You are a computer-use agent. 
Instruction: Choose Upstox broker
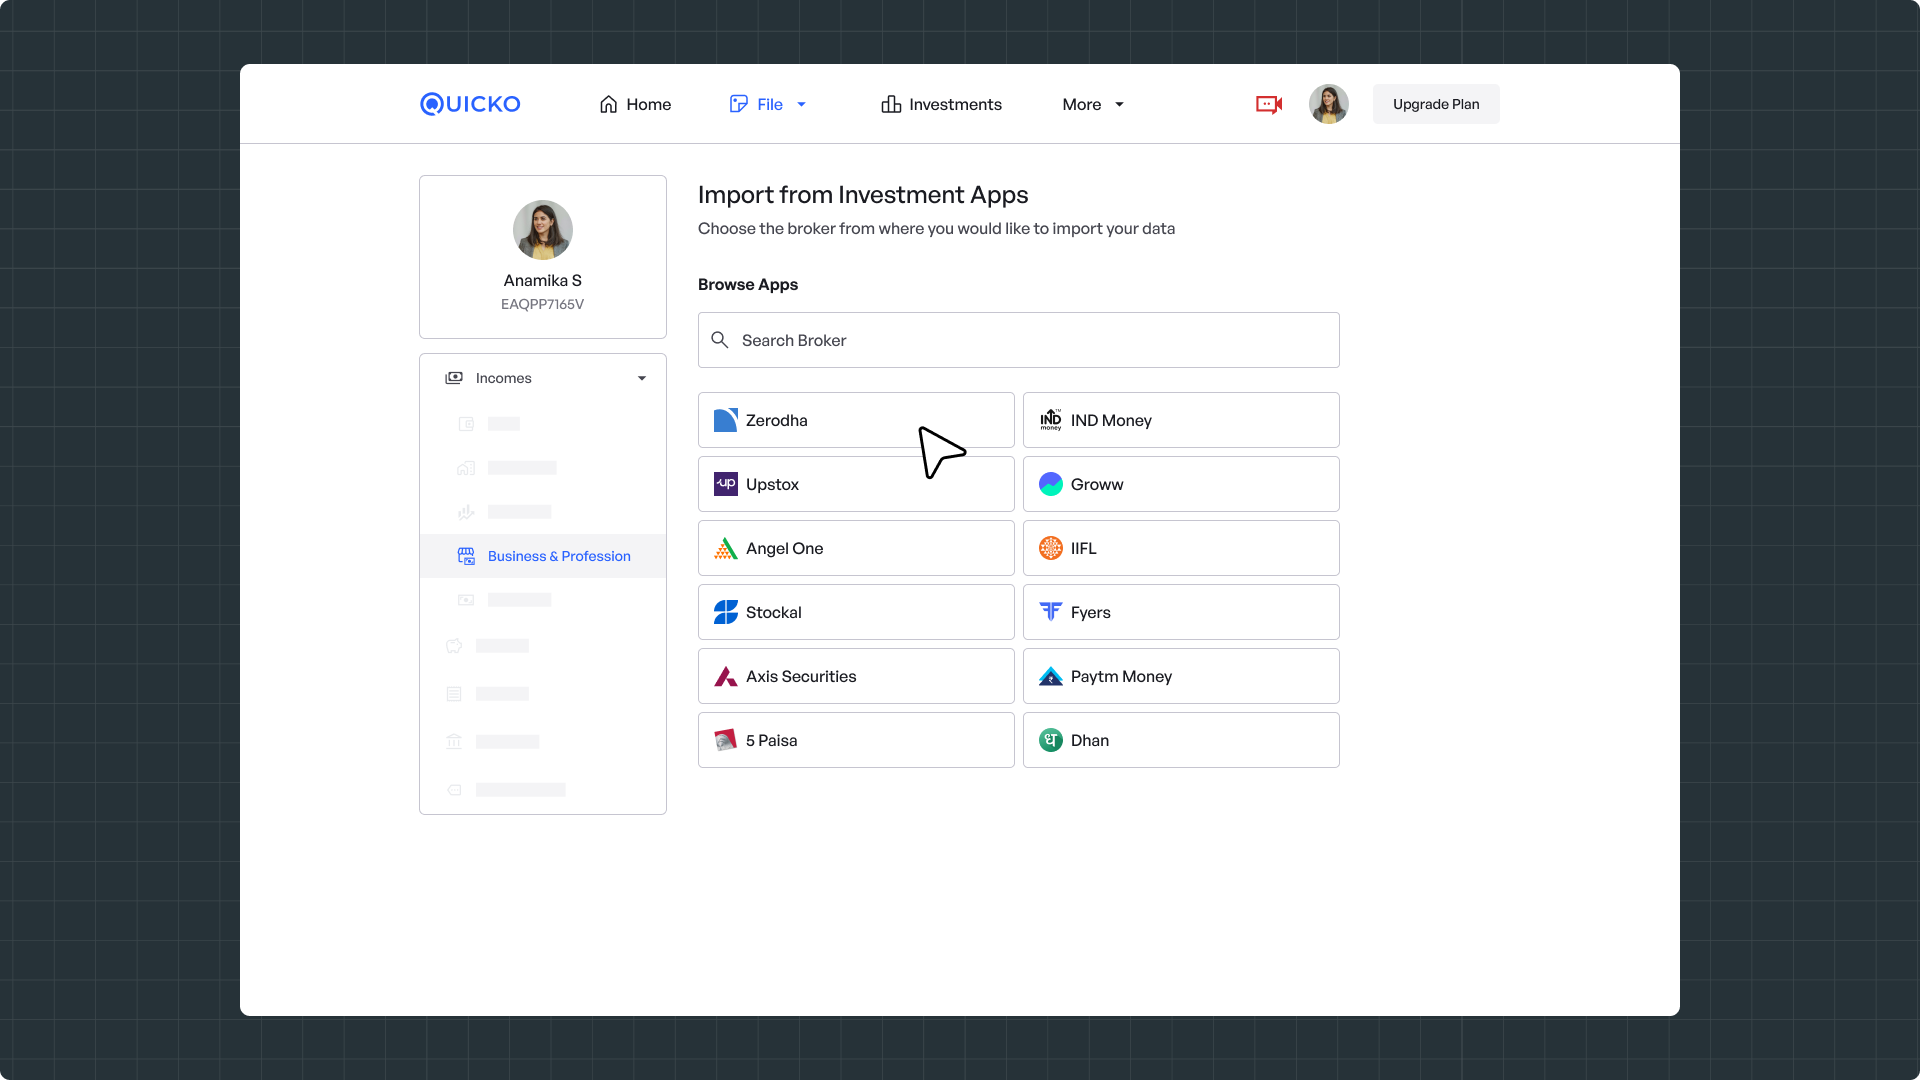[856, 484]
